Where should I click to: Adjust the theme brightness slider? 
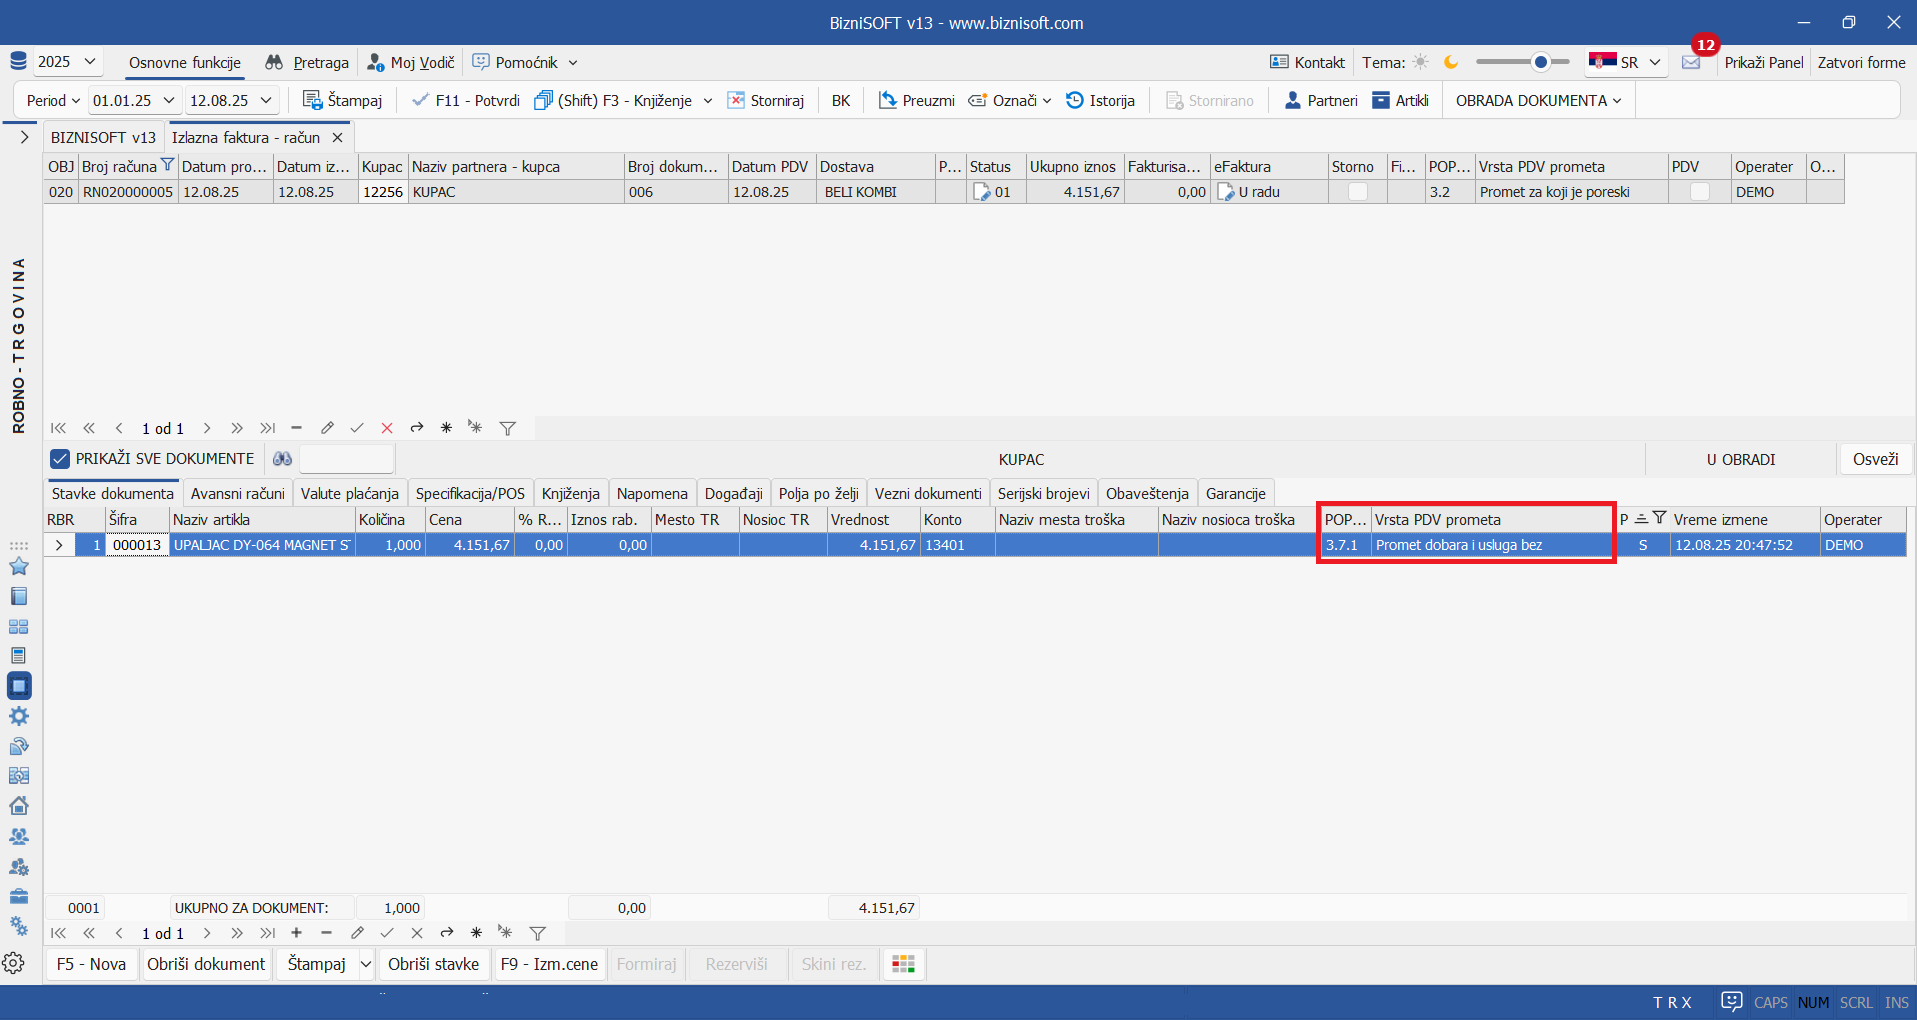point(1540,62)
